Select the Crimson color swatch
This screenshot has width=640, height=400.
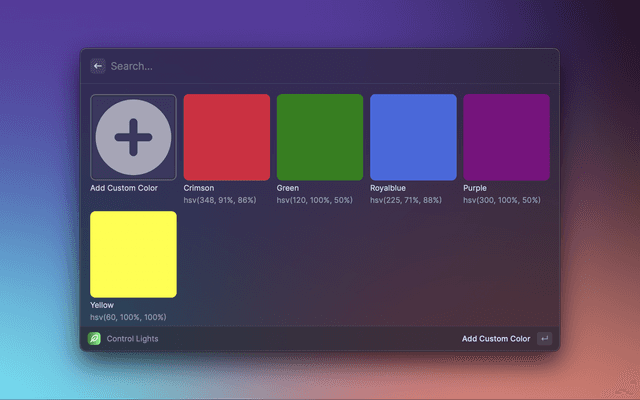point(226,137)
